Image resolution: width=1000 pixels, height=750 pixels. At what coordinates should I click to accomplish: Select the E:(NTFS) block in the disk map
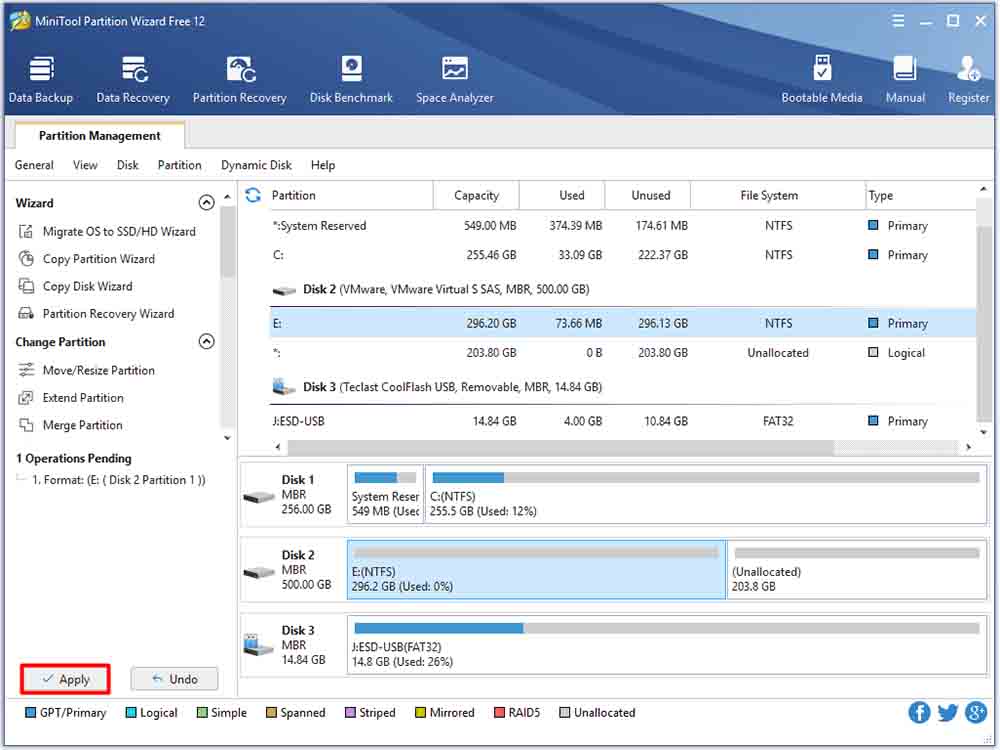pyautogui.click(x=536, y=570)
